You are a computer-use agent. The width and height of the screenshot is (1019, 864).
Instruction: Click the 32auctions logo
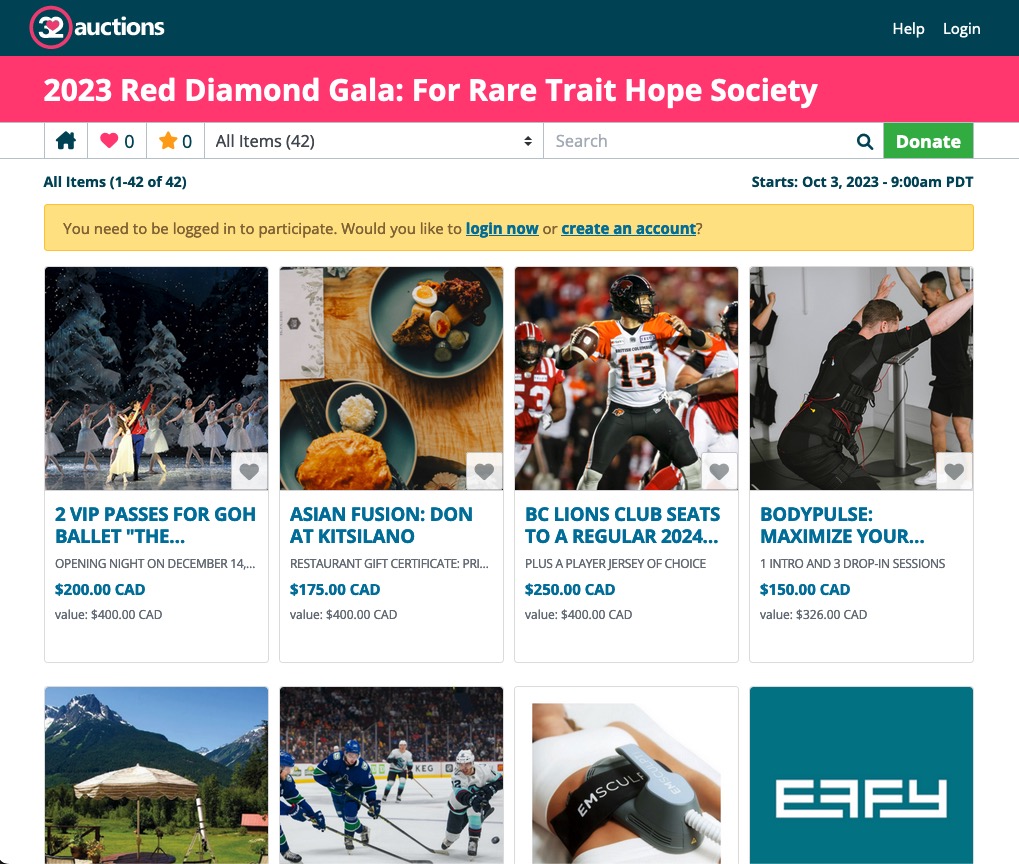click(97, 27)
